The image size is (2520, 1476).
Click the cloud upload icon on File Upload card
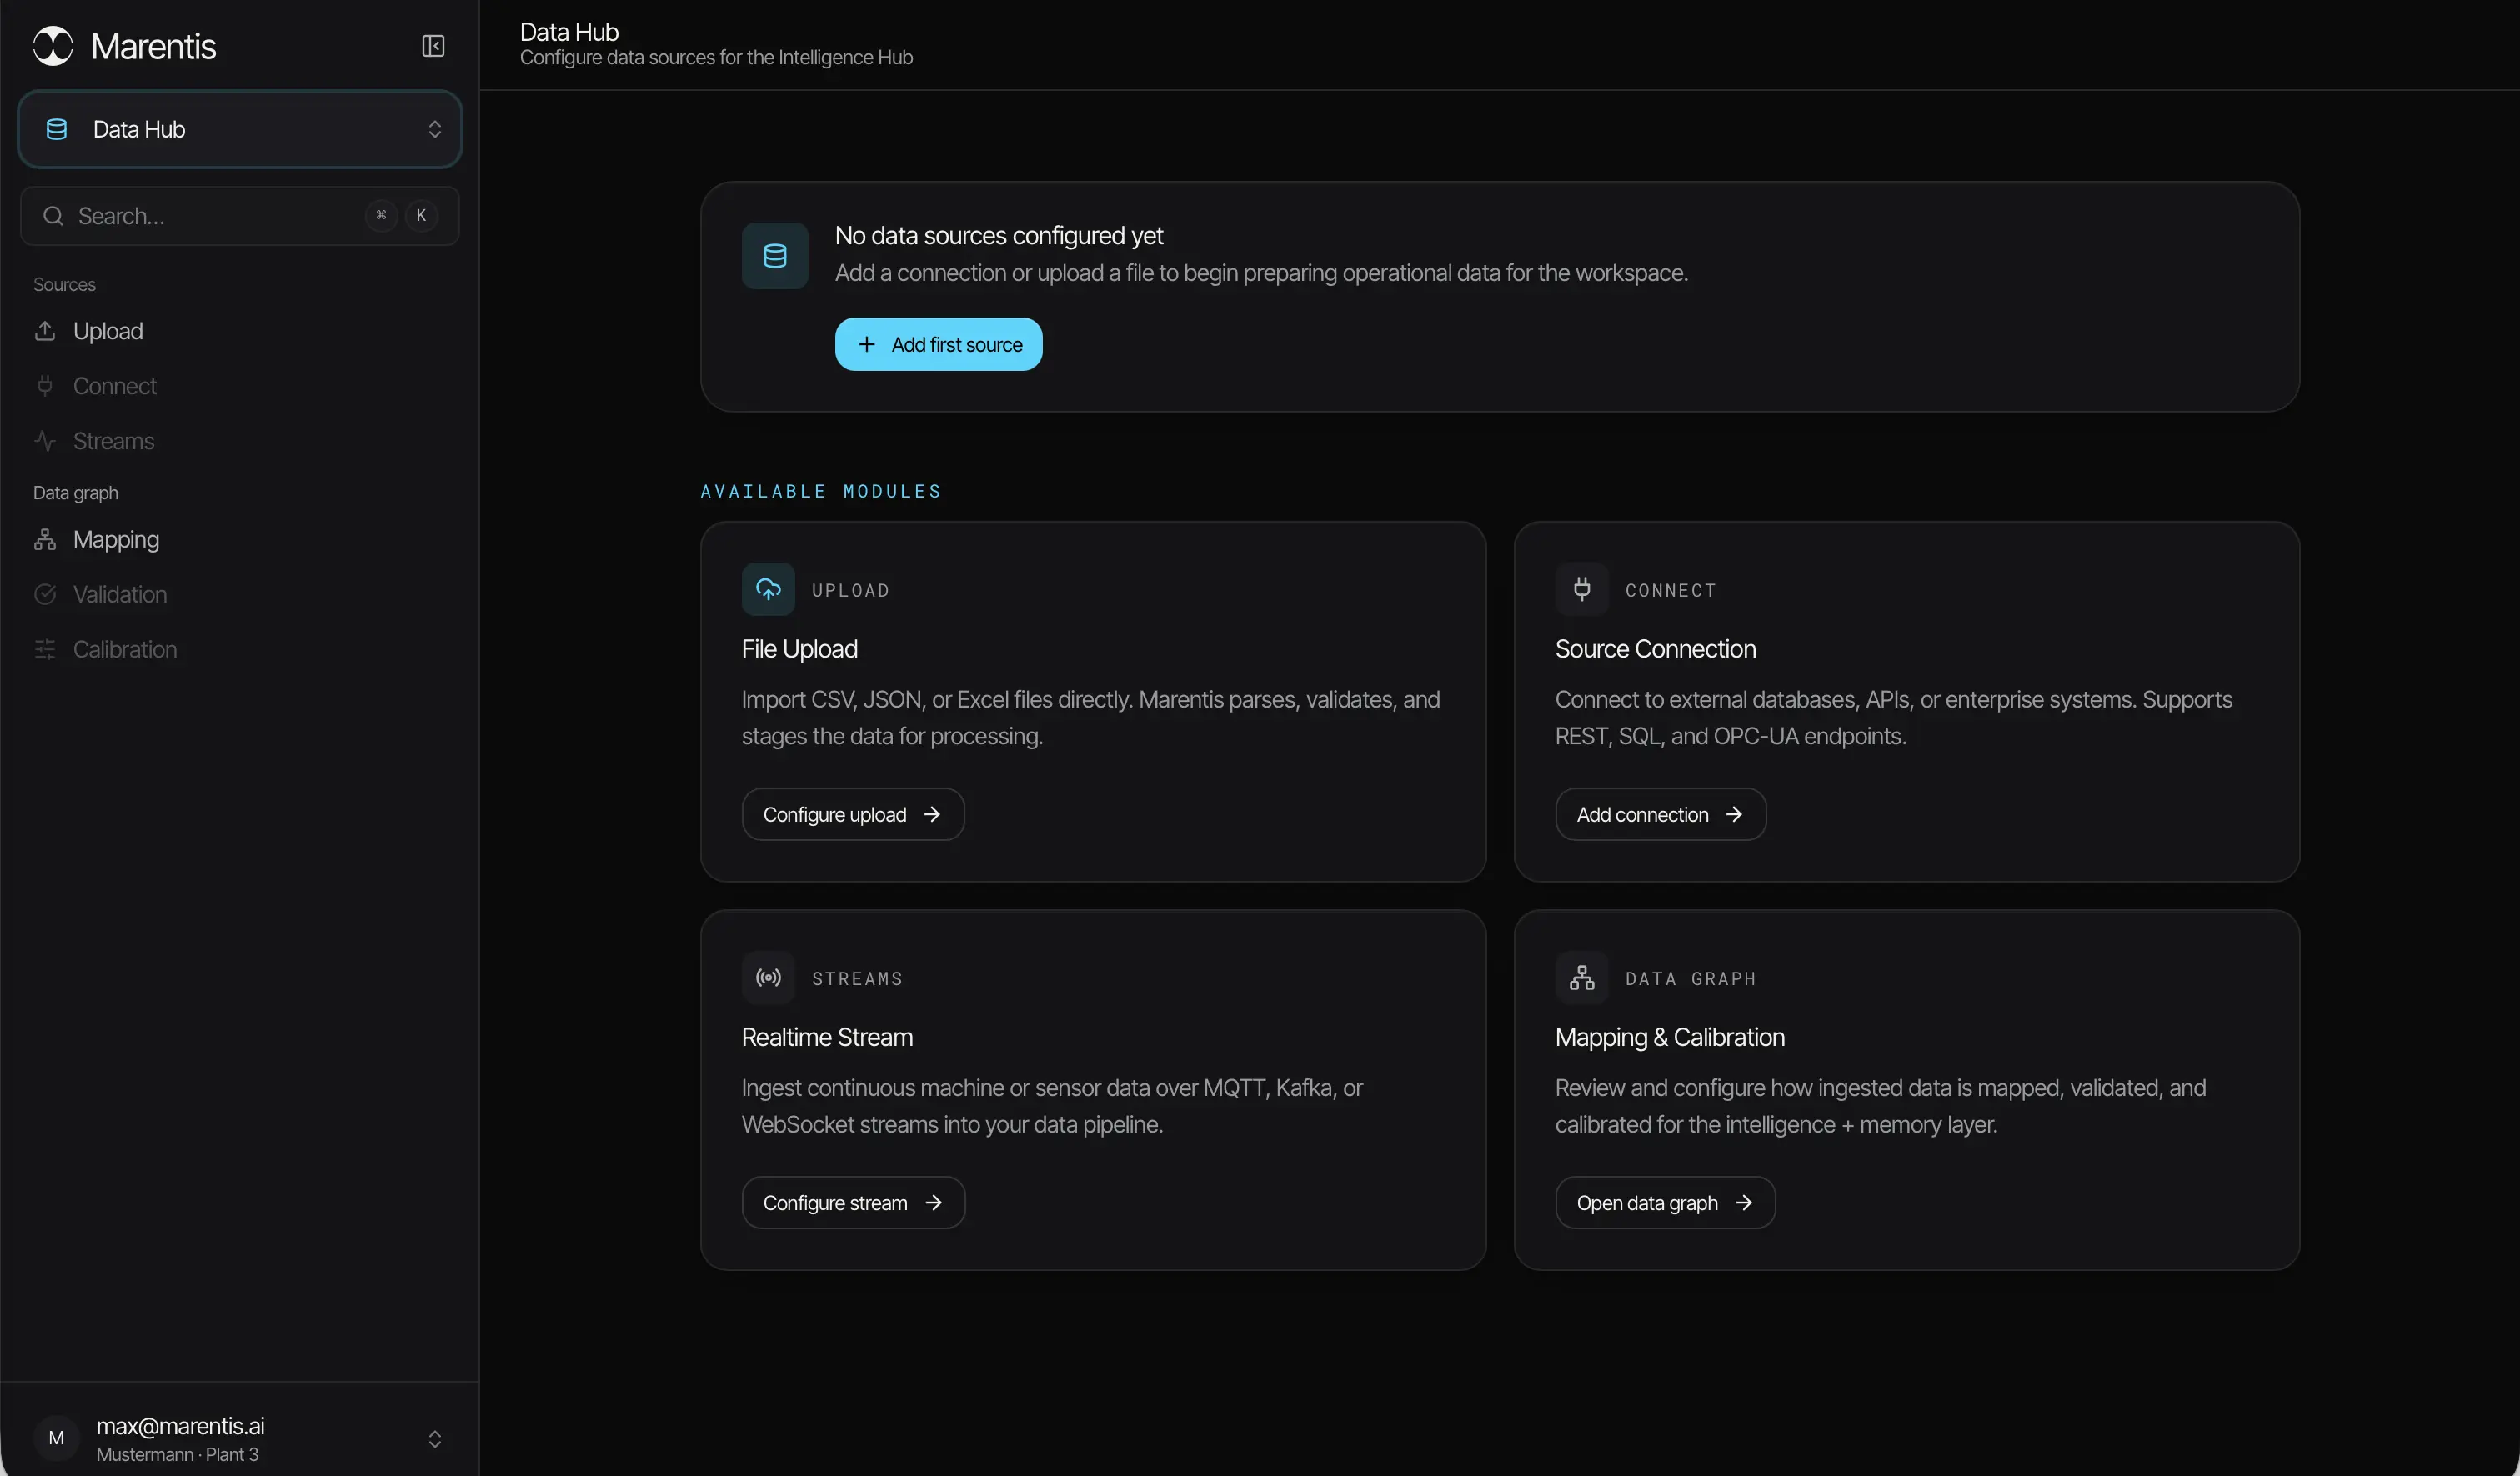coord(768,589)
